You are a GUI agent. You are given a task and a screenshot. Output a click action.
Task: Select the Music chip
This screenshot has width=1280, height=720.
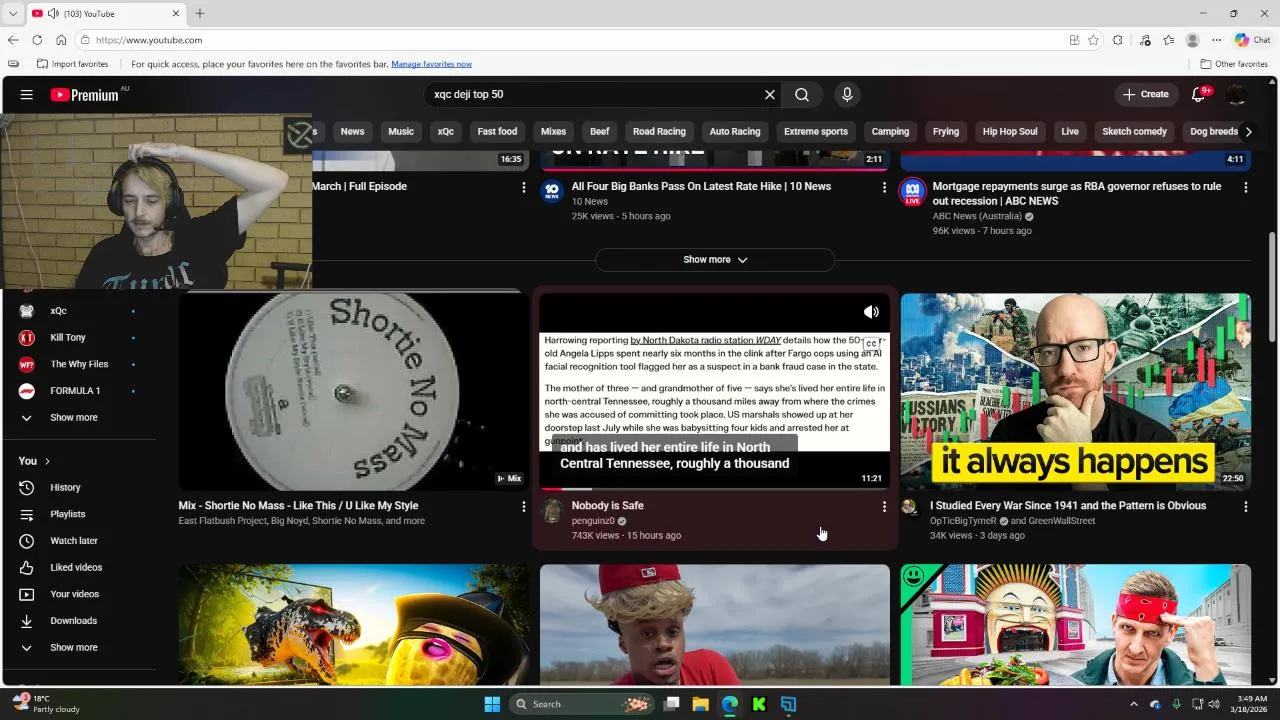click(401, 131)
